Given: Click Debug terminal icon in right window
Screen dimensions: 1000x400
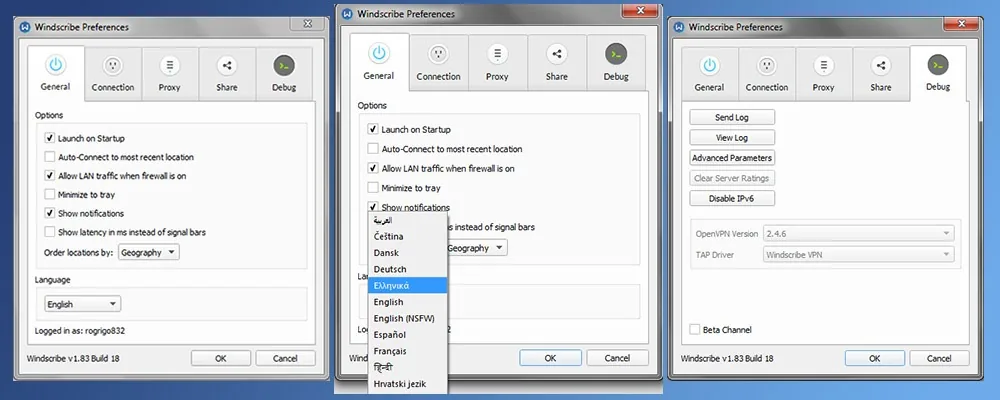Looking at the screenshot, I should click(x=938, y=64).
